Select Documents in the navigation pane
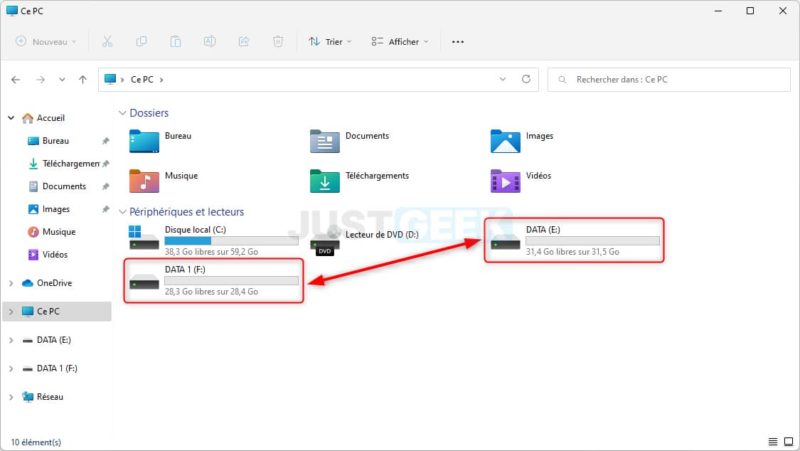Viewport: 800px width, 451px height. [x=64, y=186]
